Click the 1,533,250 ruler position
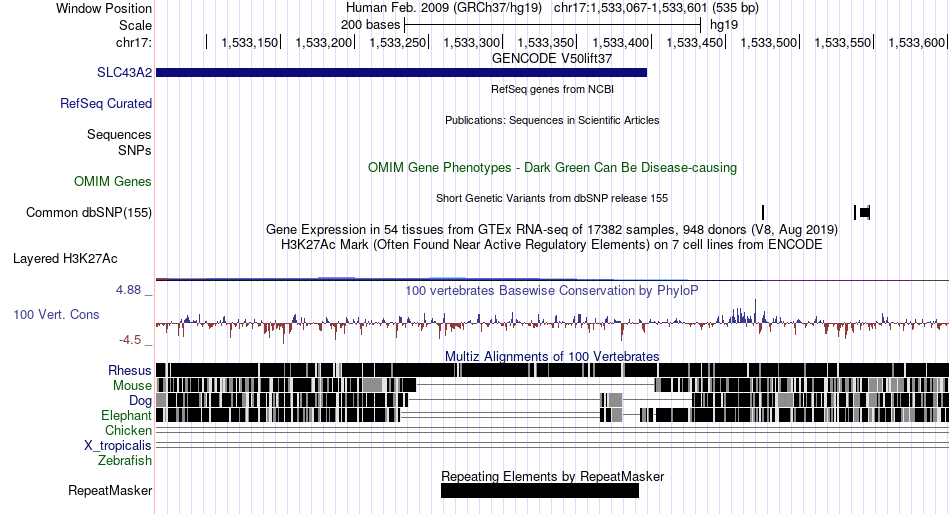Viewport: 950px width, 514px height. click(x=397, y=42)
